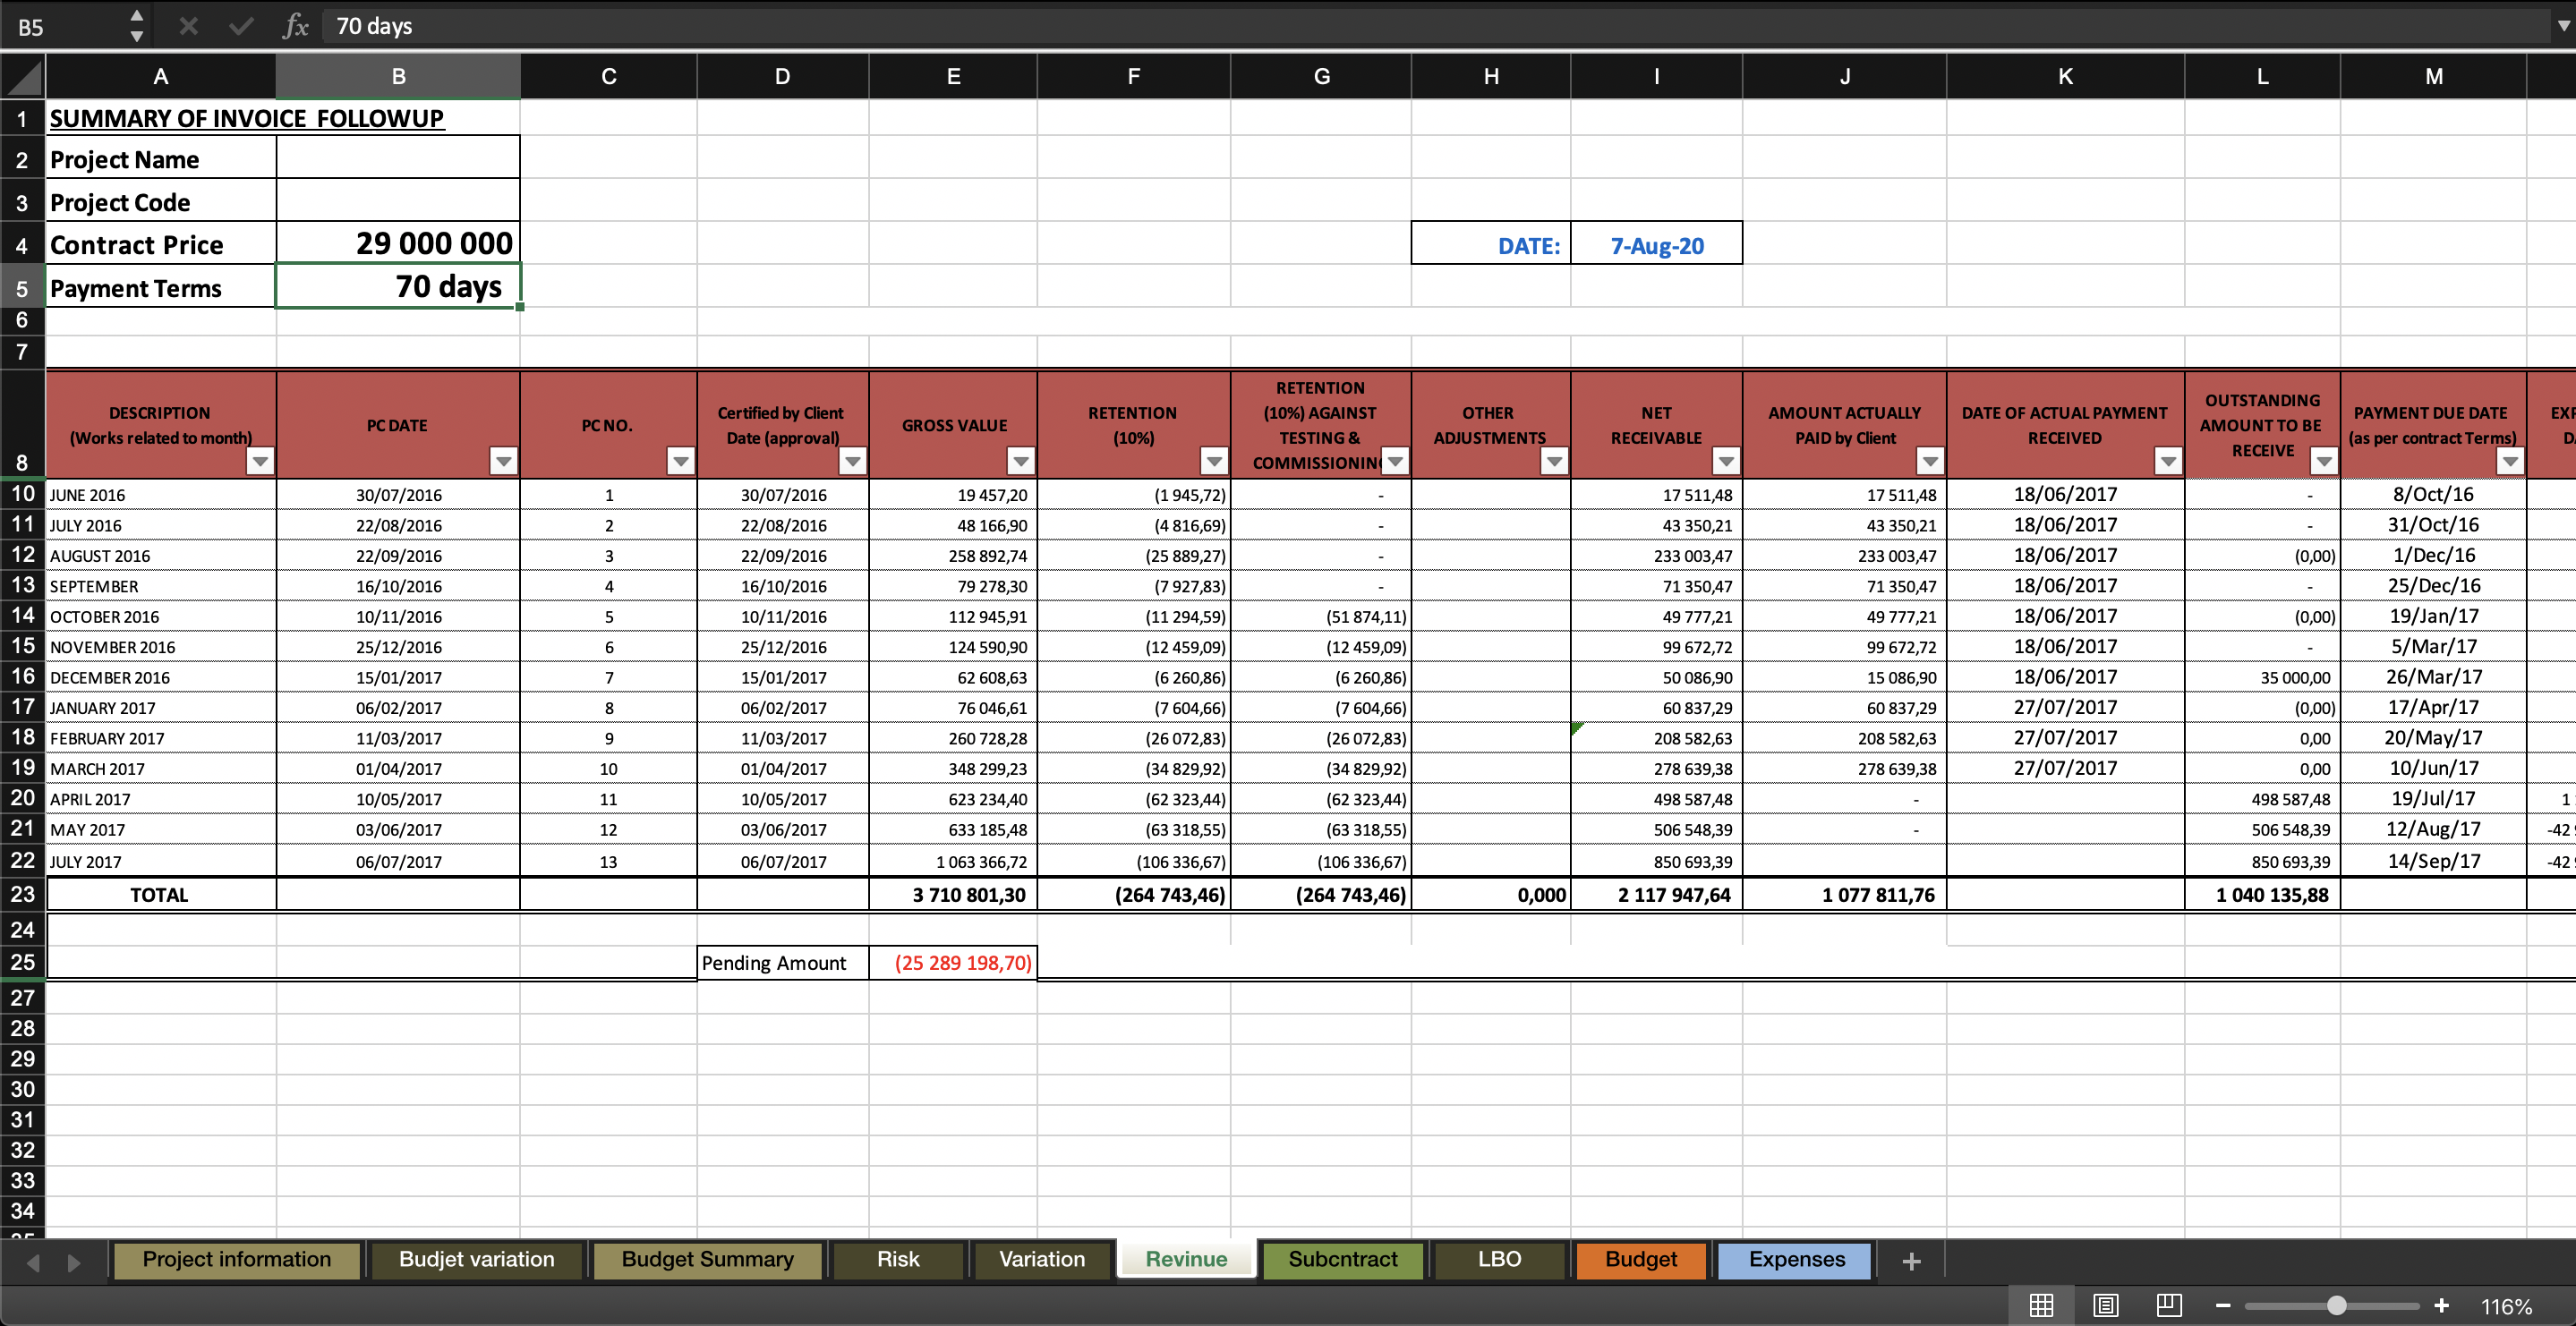Click the zoom slider handle
This screenshot has width=2576, height=1326.
tap(2336, 1306)
